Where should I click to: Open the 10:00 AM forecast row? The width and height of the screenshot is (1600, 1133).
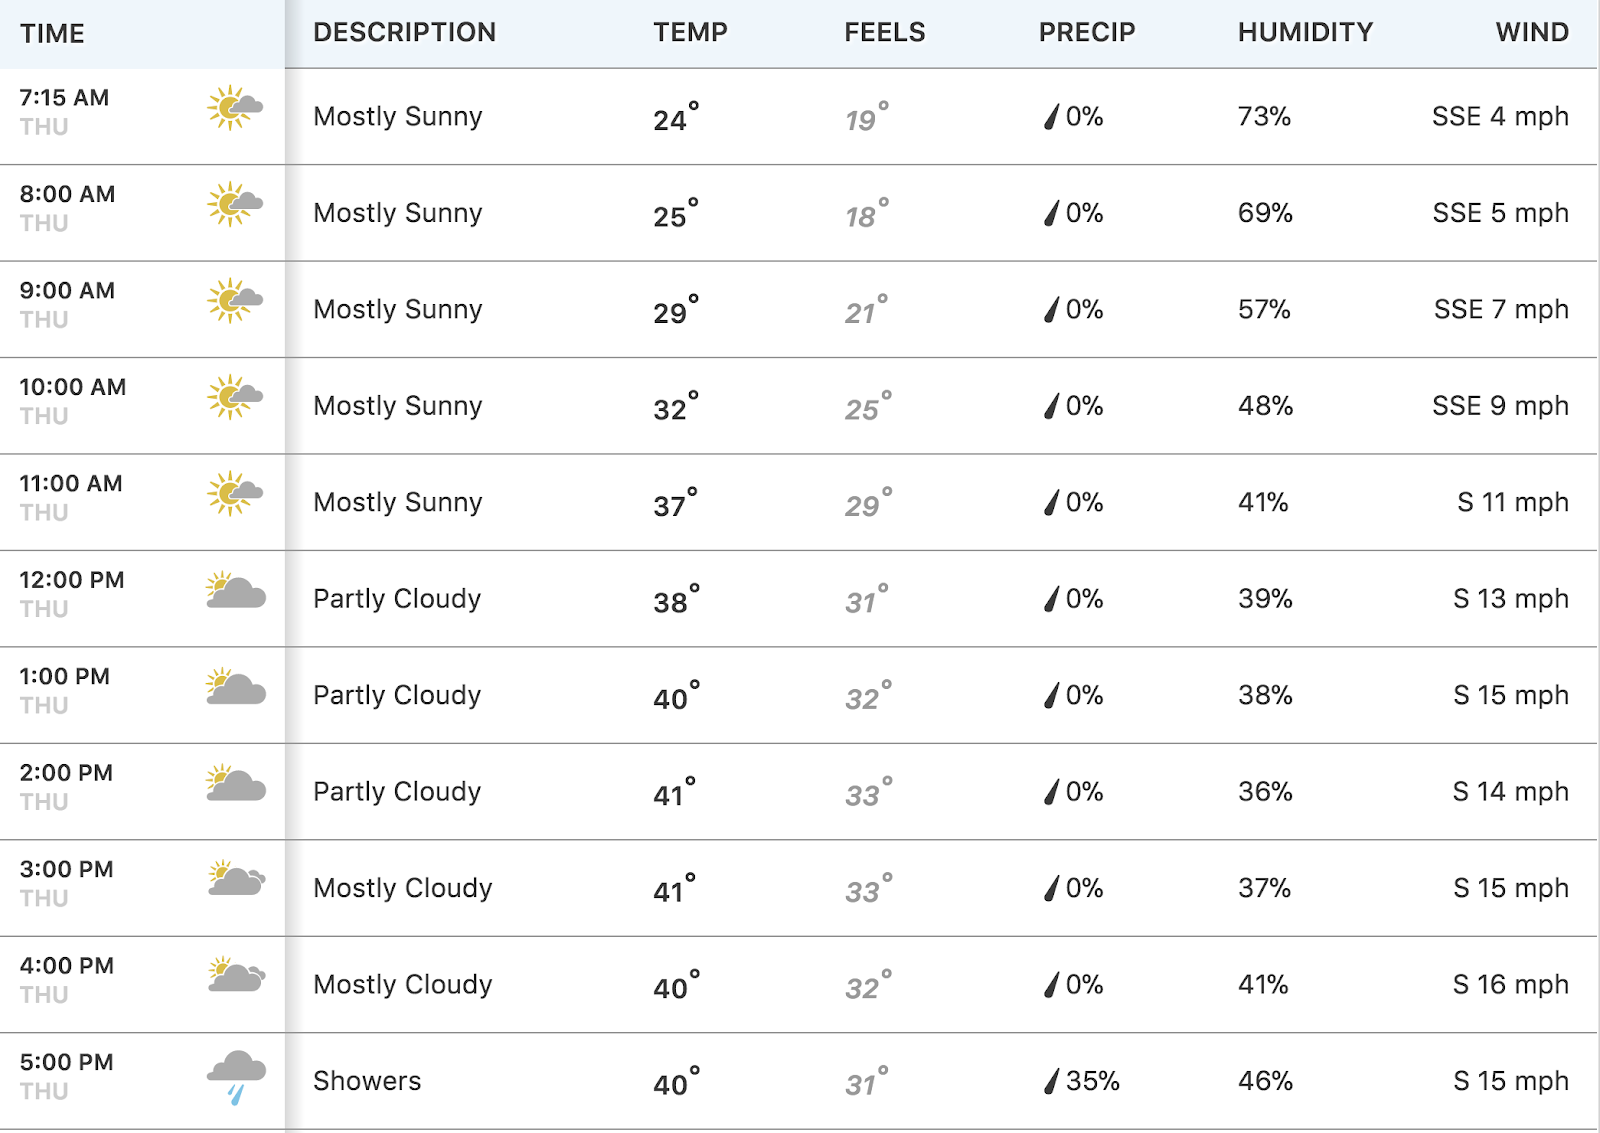pos(798,406)
